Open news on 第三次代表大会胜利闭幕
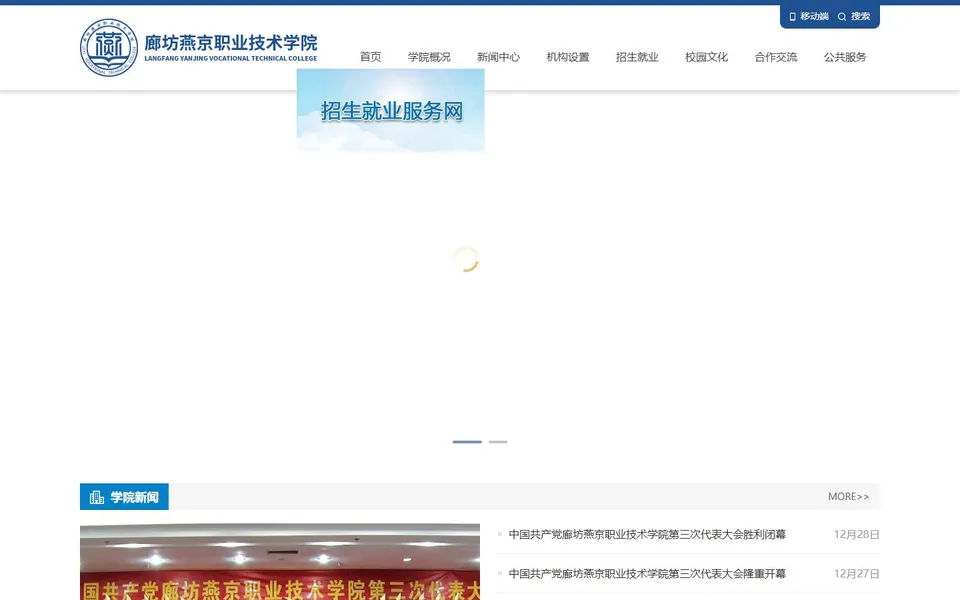This screenshot has width=960, height=600. 647,534
